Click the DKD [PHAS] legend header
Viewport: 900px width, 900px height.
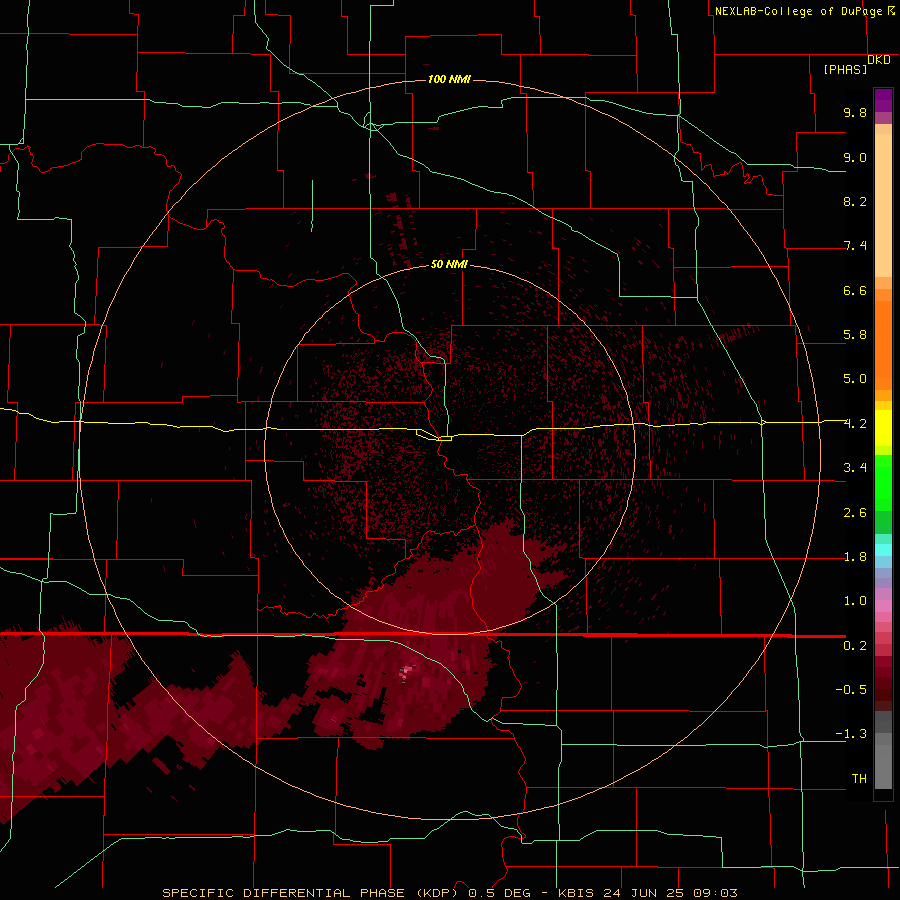click(856, 64)
